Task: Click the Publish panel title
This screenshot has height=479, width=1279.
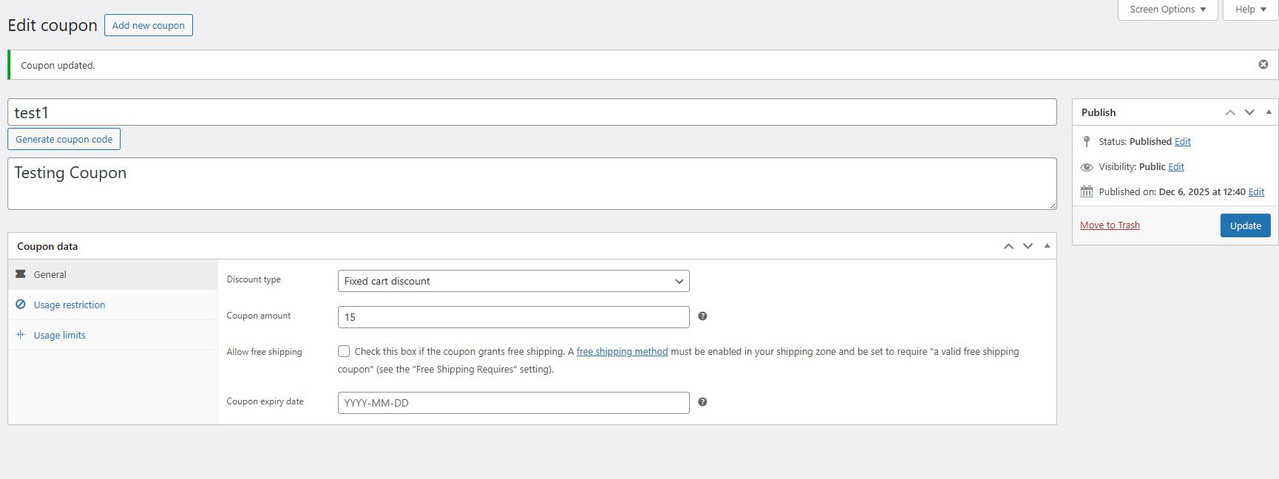Action: 1098,113
